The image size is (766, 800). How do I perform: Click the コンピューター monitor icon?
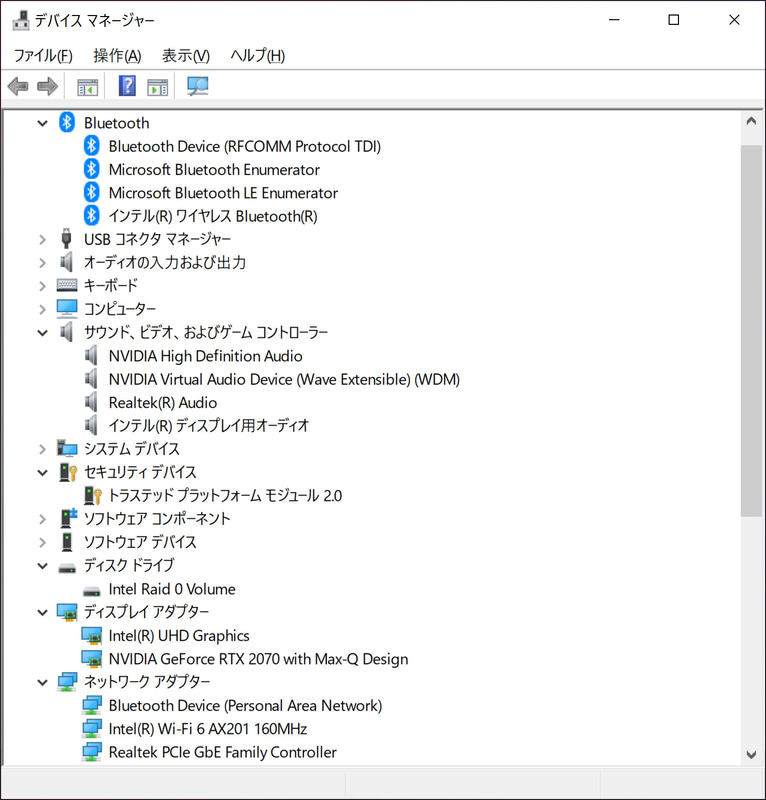[67, 308]
